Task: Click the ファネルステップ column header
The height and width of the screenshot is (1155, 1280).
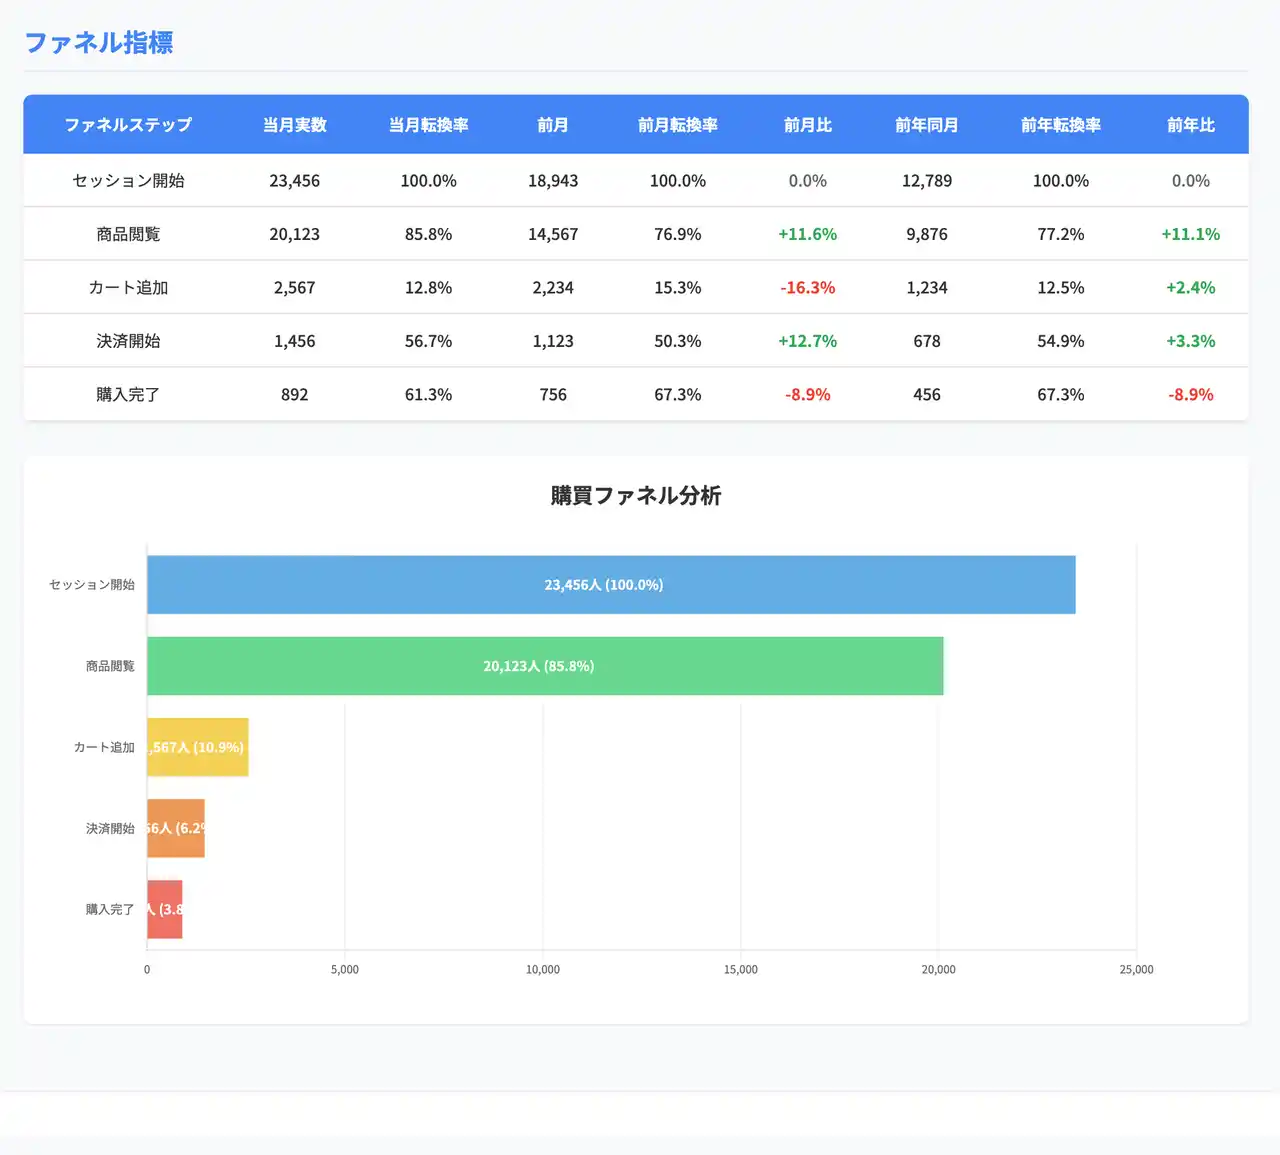Action: (x=128, y=125)
